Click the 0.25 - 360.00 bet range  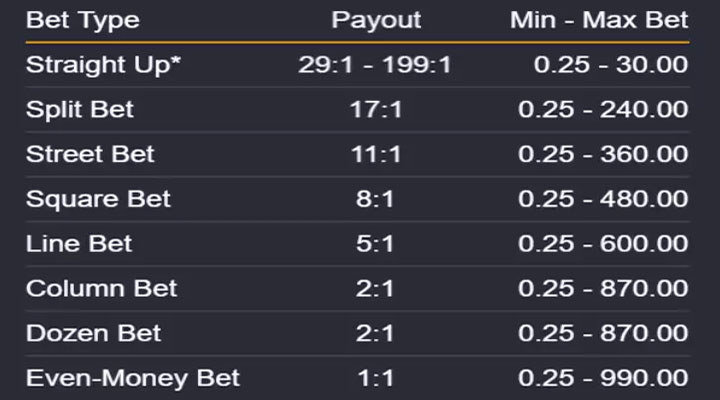coord(603,155)
